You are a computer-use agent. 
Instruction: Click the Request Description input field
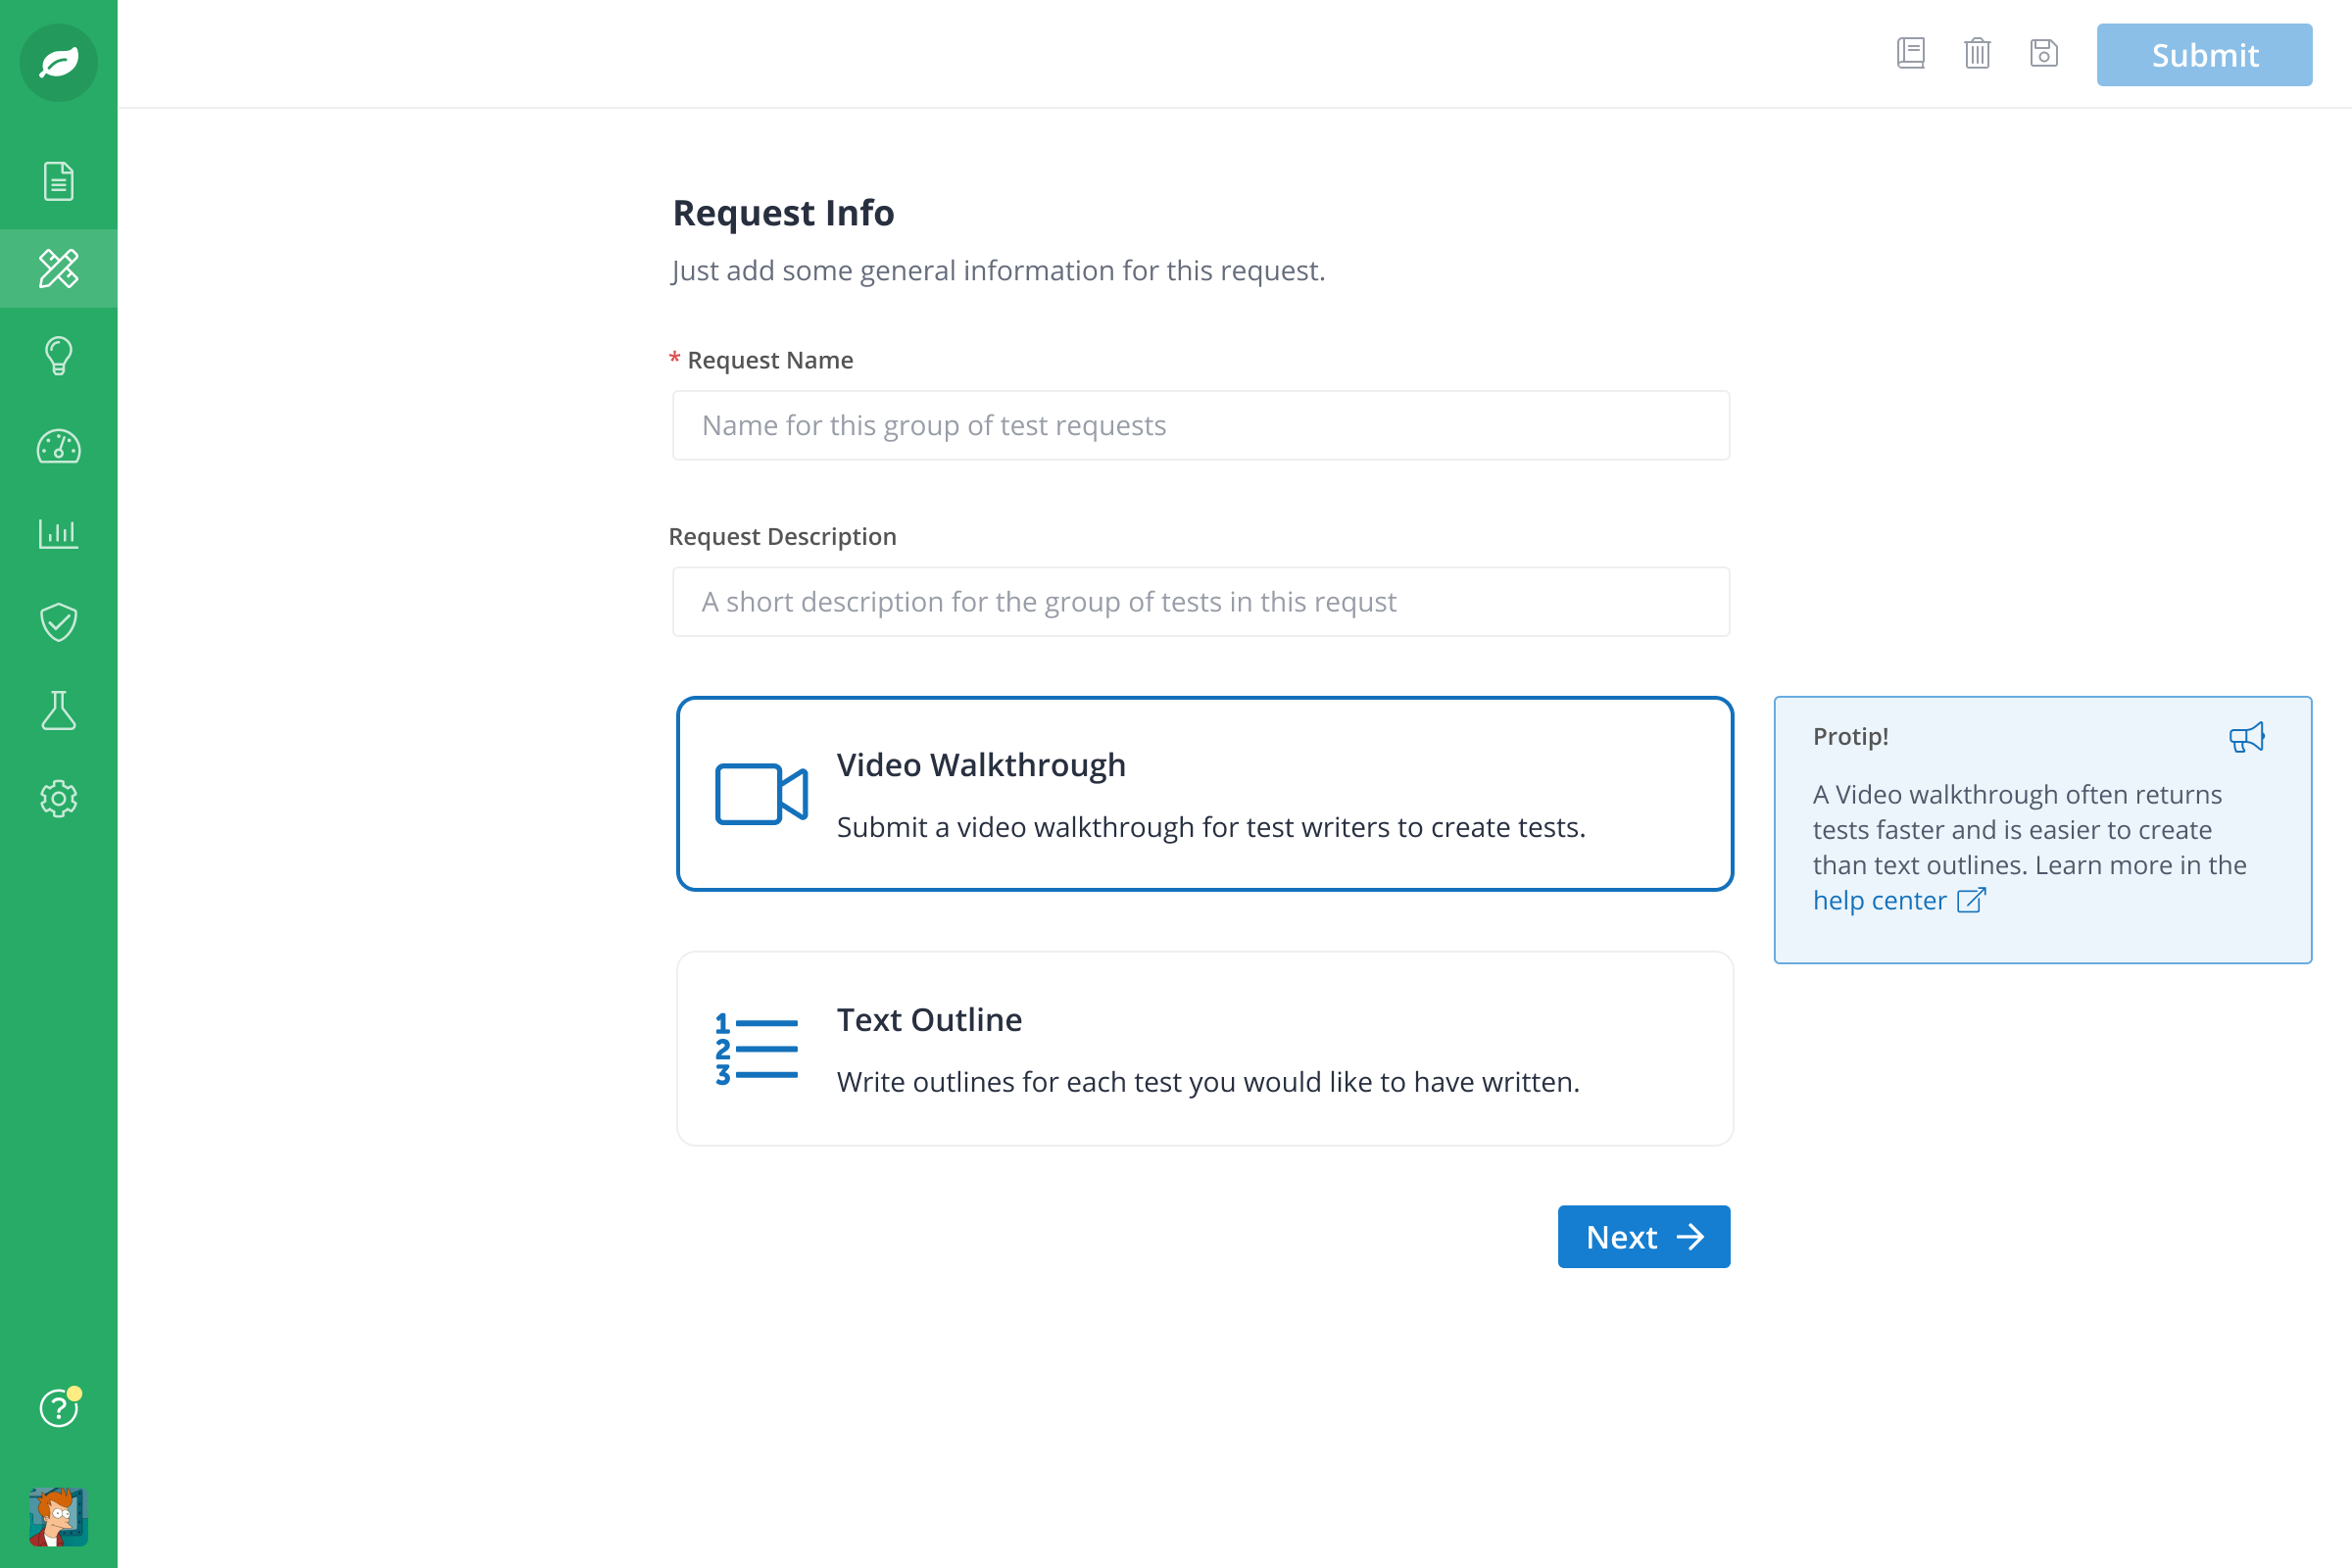point(1200,600)
